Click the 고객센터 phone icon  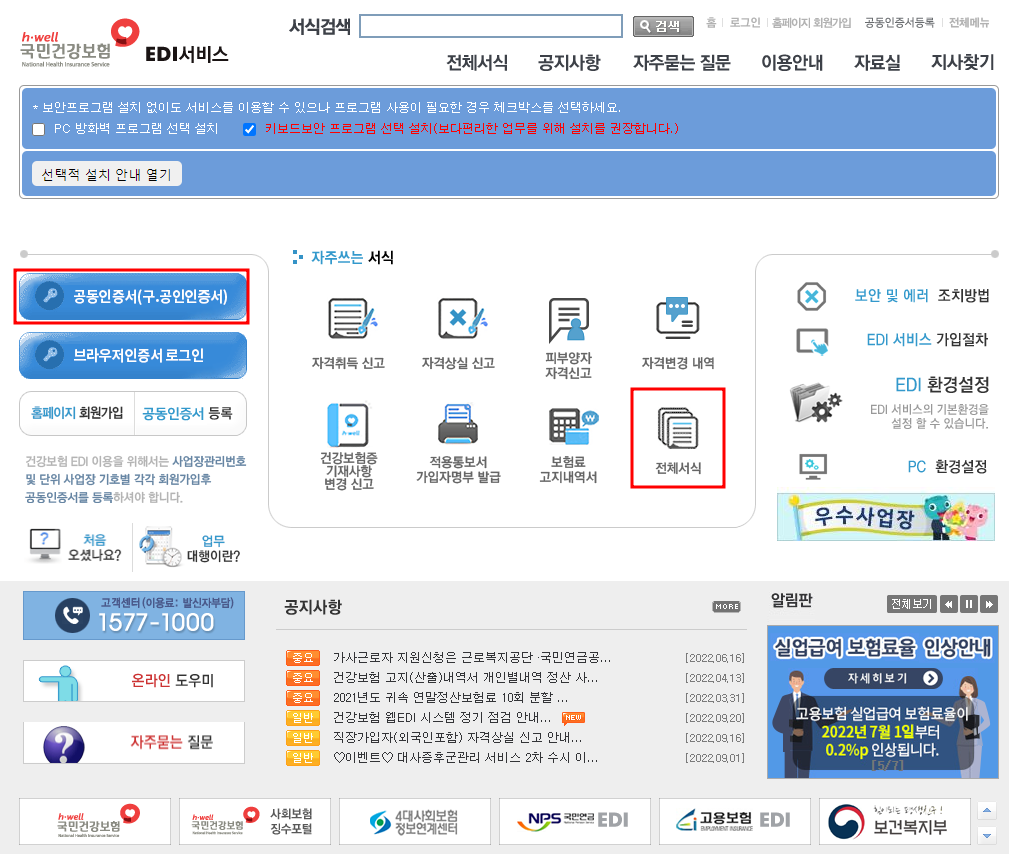tap(72, 615)
